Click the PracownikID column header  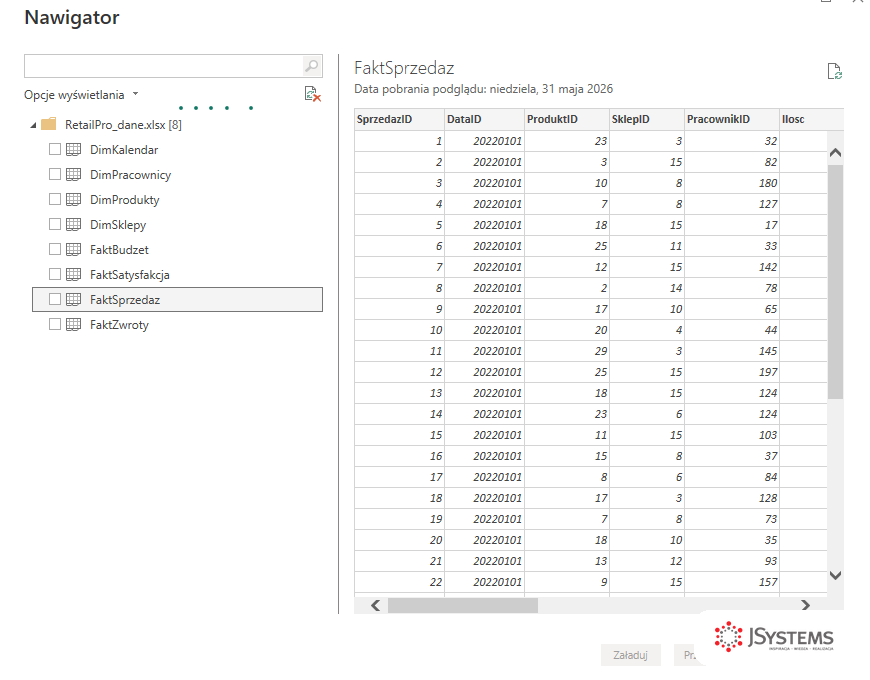(x=732, y=119)
